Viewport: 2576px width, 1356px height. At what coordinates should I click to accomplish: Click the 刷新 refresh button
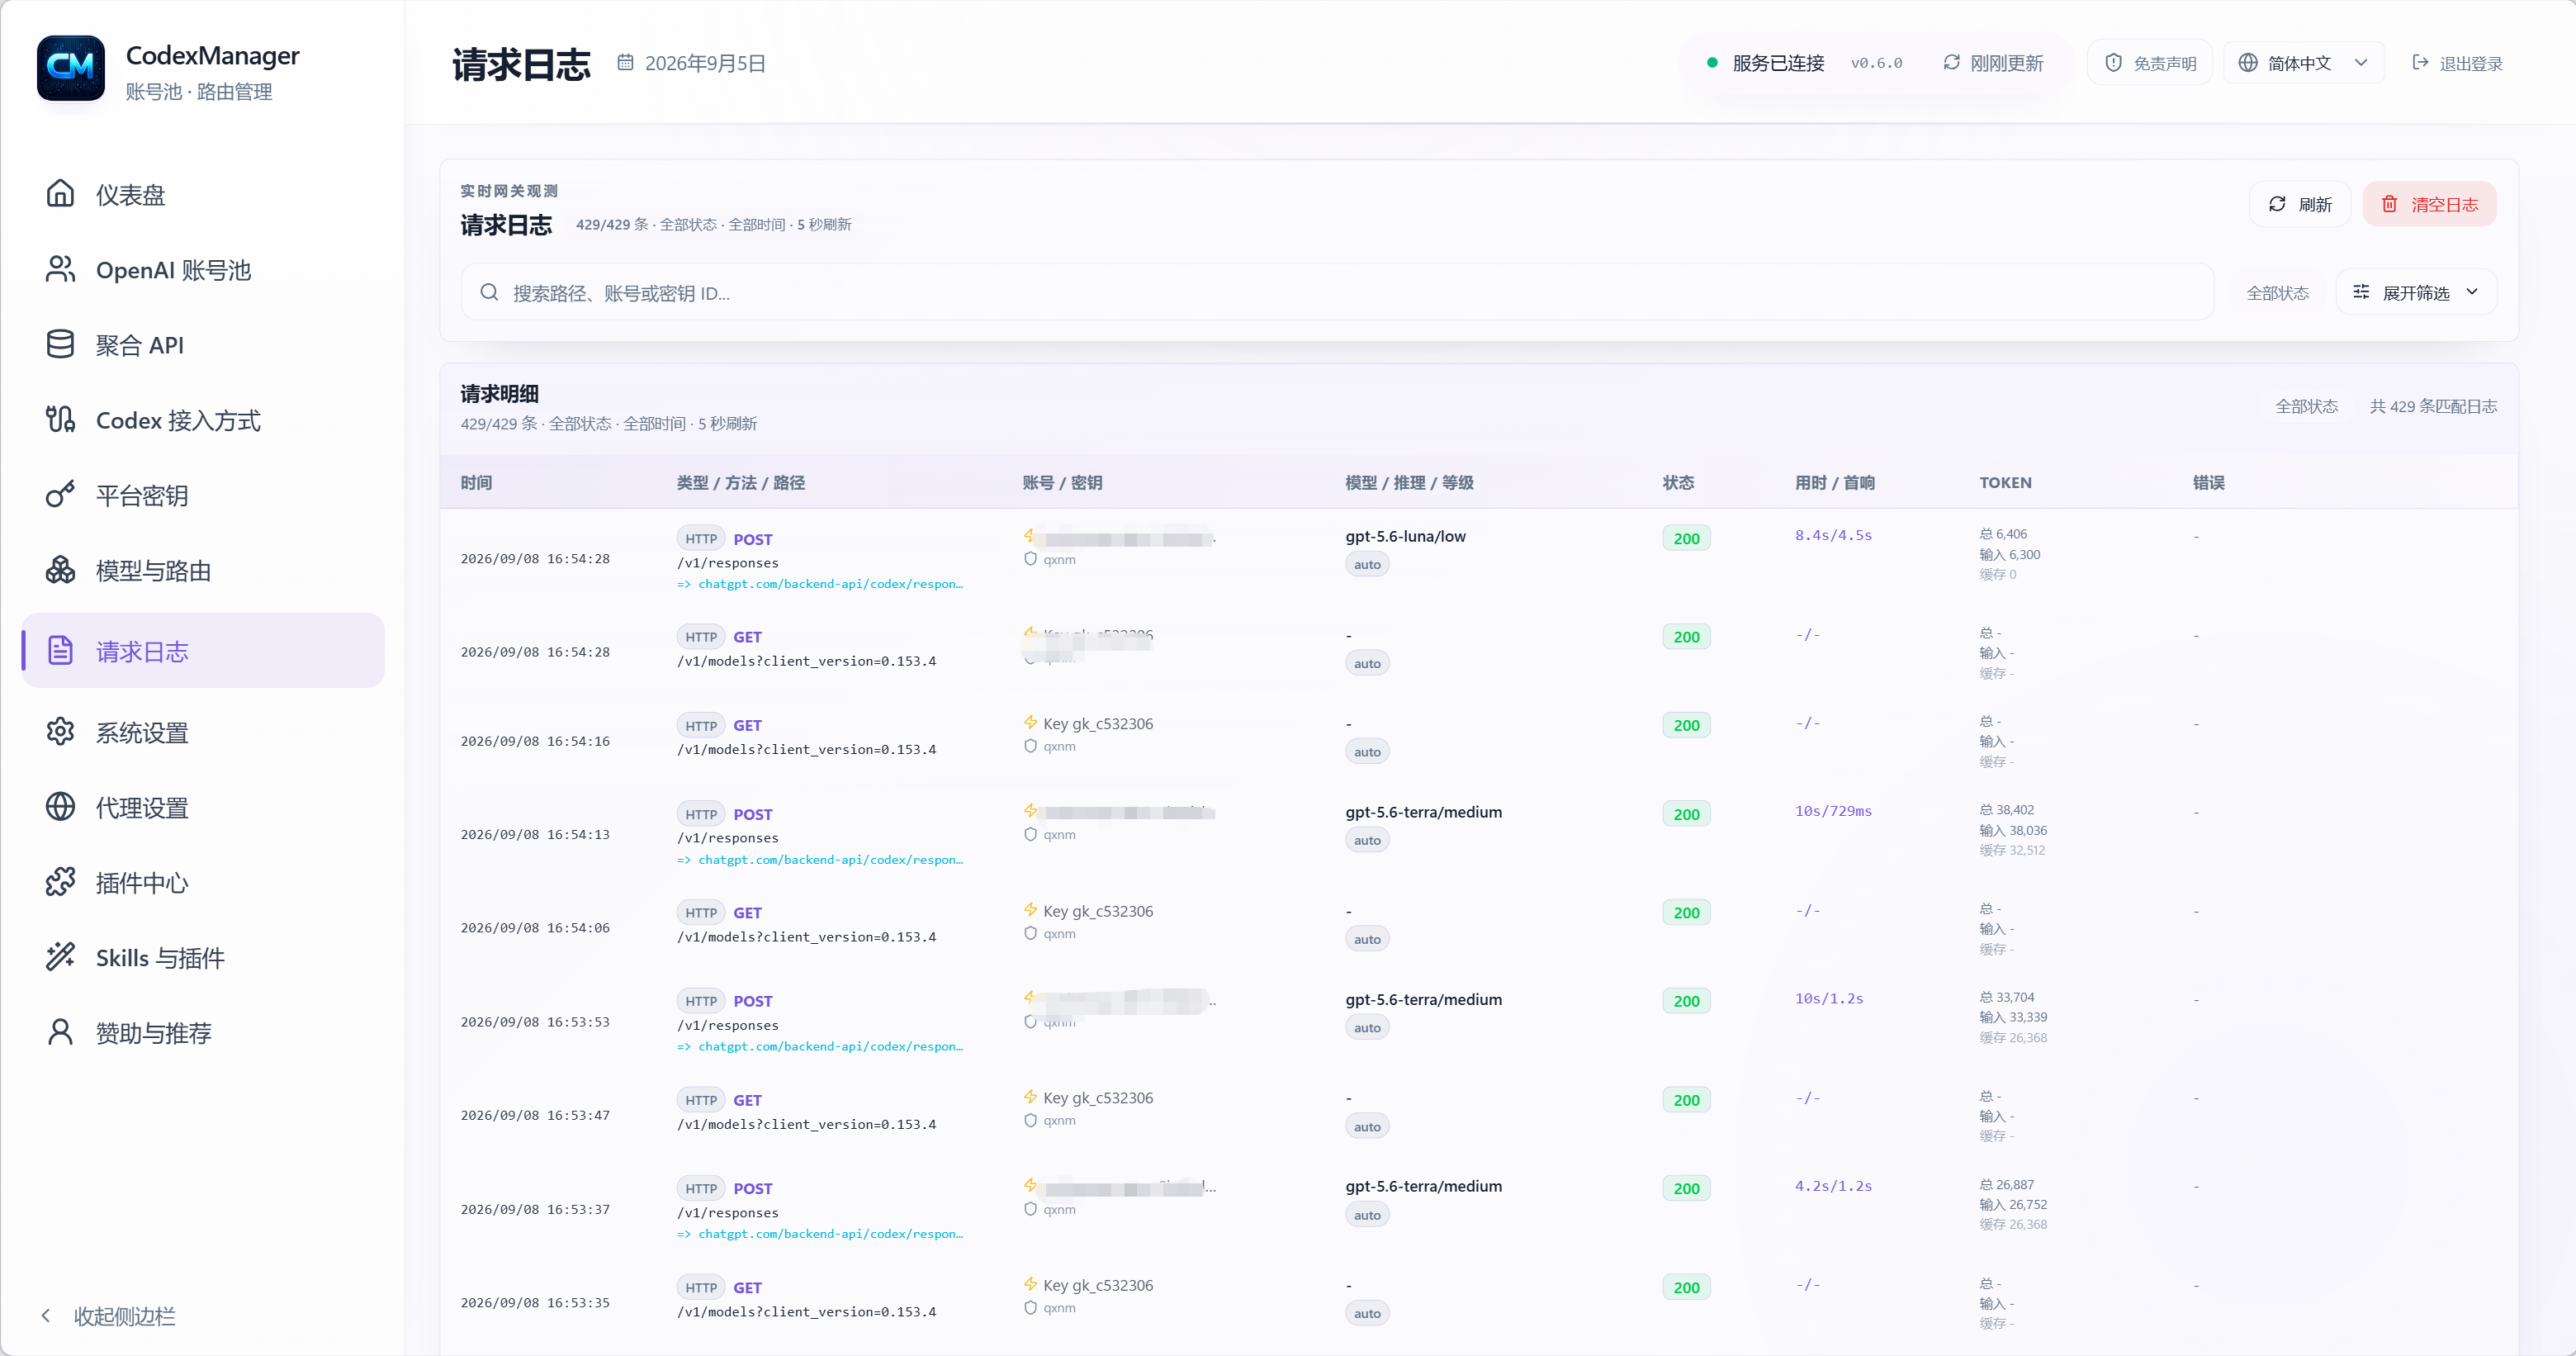2300,204
